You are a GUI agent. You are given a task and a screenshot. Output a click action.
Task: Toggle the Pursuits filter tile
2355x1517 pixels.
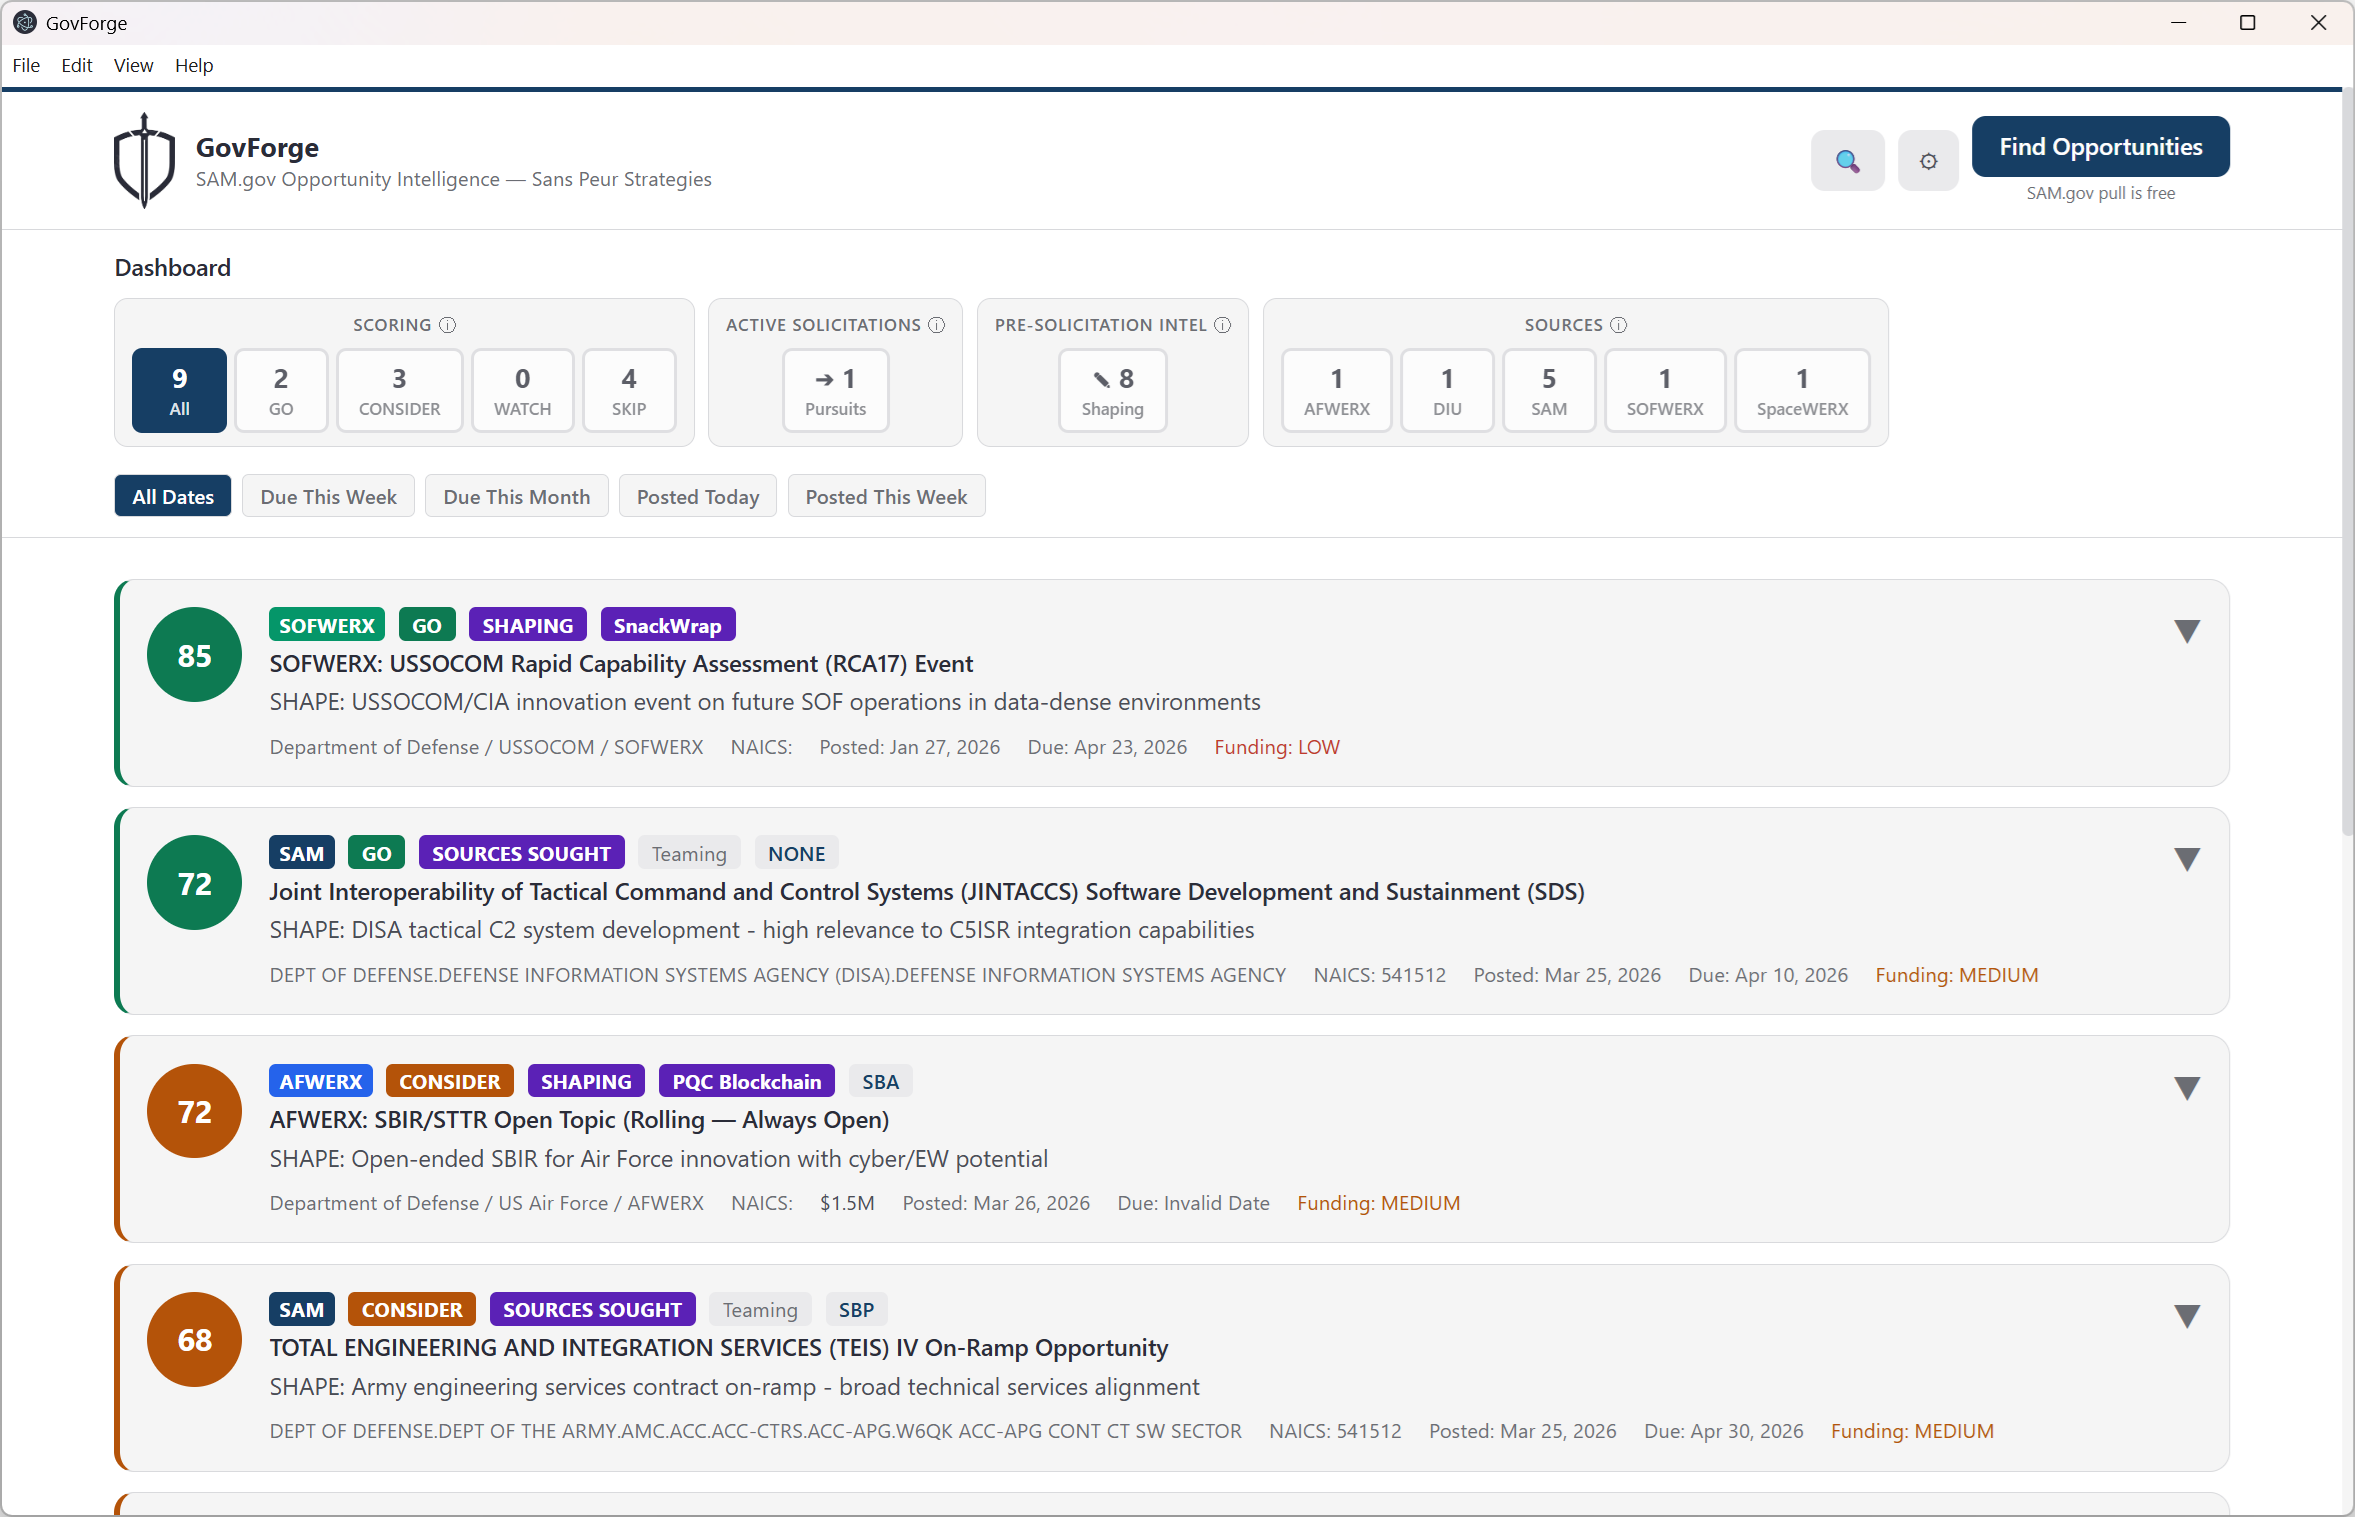pos(835,390)
